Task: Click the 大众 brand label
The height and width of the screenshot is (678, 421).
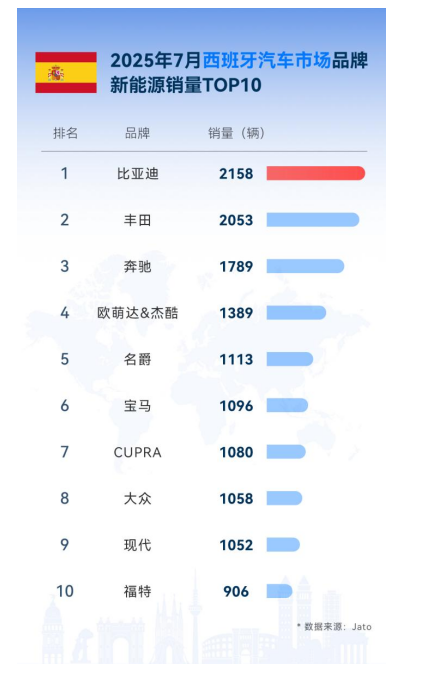Action: click(137, 499)
